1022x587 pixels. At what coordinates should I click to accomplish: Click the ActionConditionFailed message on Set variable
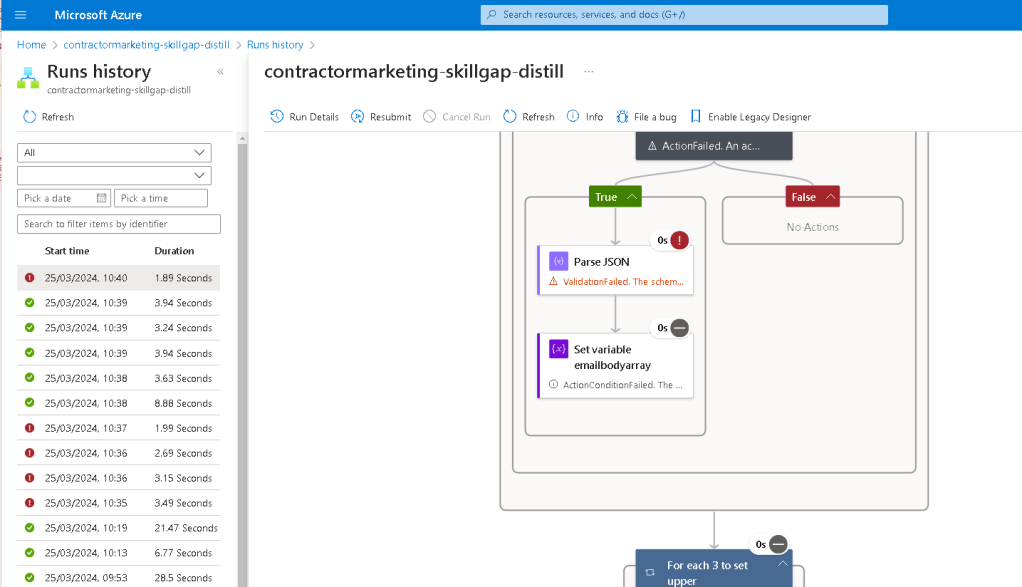pyautogui.click(x=622, y=385)
